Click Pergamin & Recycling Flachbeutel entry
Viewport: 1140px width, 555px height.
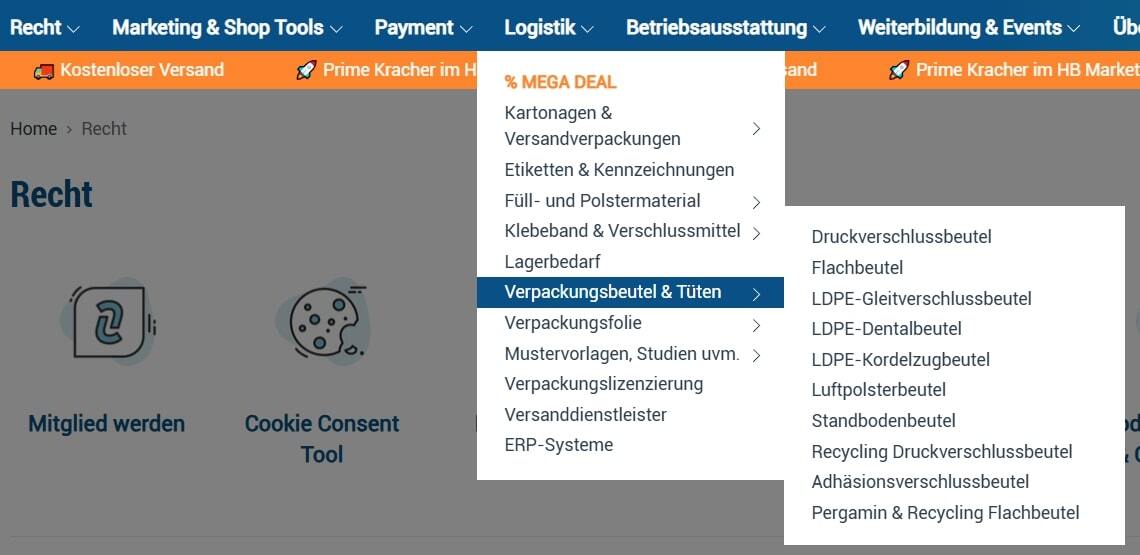tap(945, 513)
